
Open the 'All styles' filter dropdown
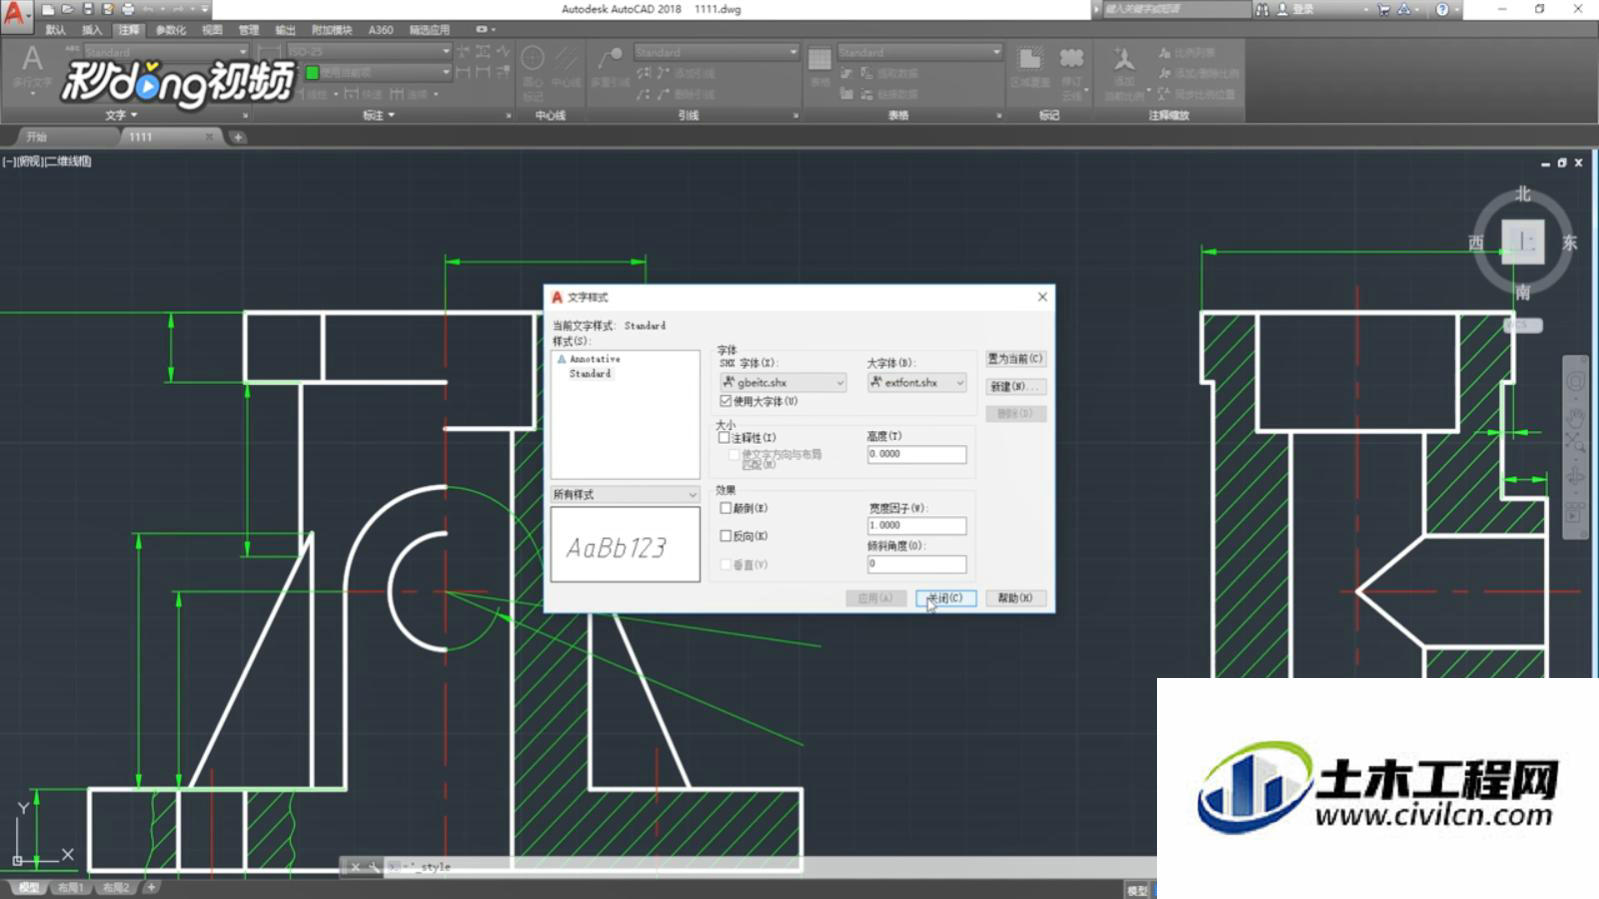(625, 495)
